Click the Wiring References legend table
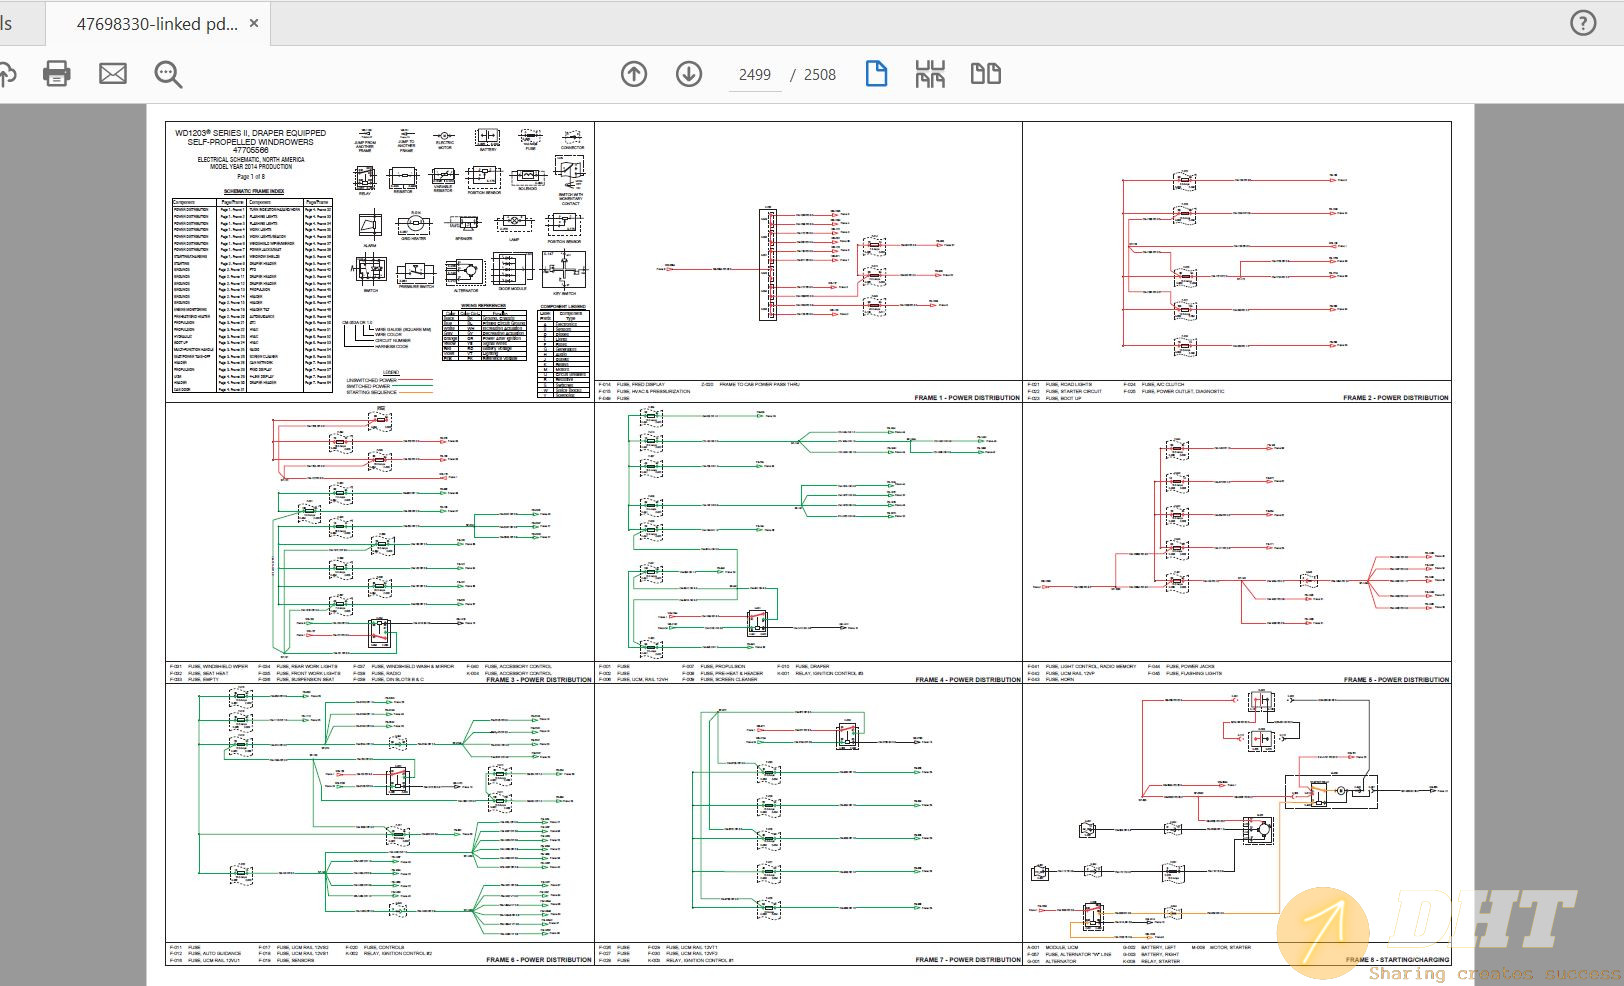This screenshot has width=1624, height=986. click(x=484, y=333)
